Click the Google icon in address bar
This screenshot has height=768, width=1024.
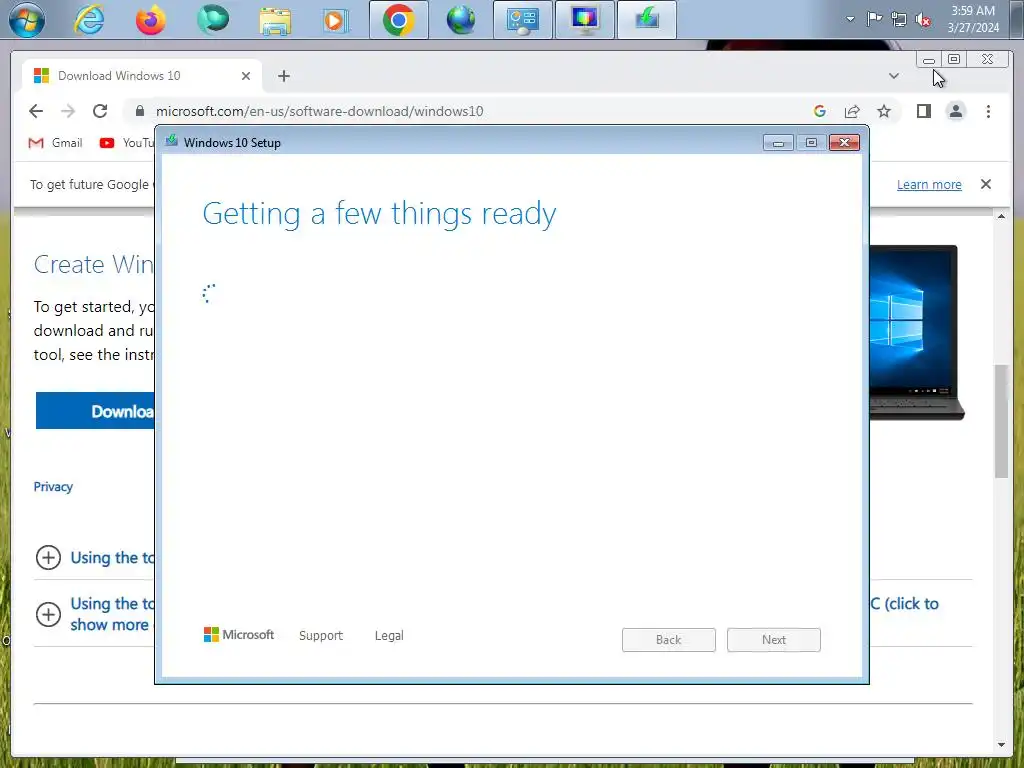(x=820, y=111)
